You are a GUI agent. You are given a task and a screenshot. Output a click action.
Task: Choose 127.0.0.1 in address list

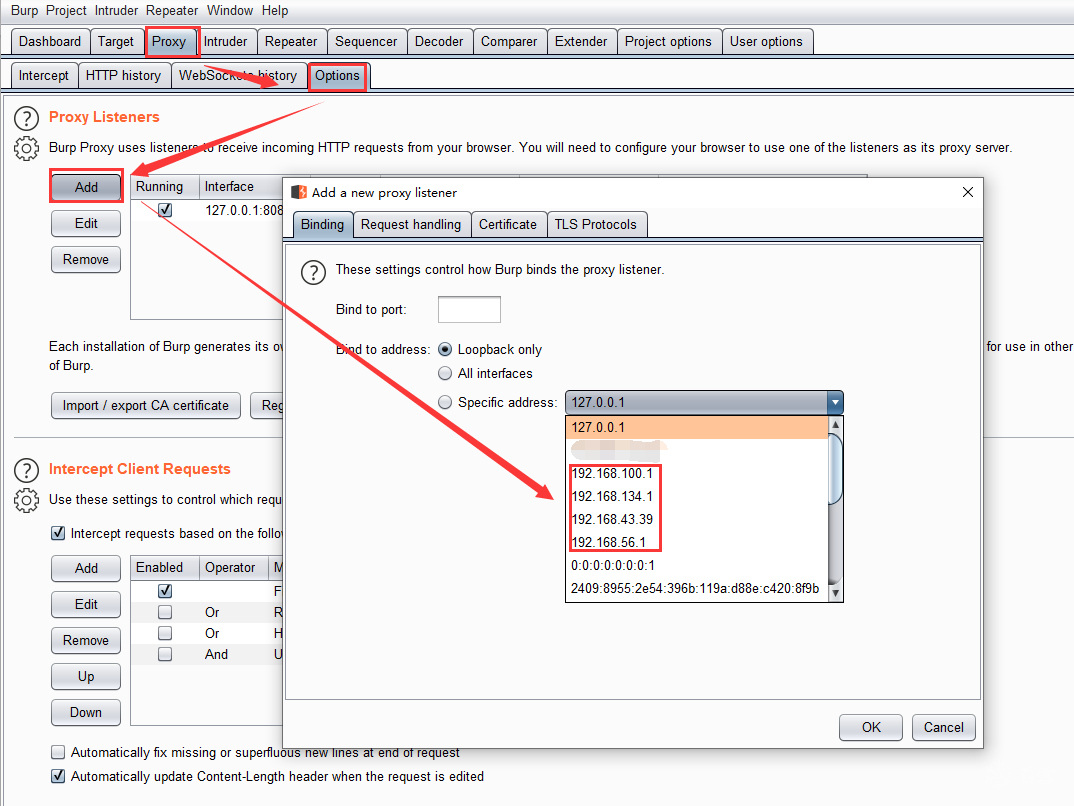[697, 427]
